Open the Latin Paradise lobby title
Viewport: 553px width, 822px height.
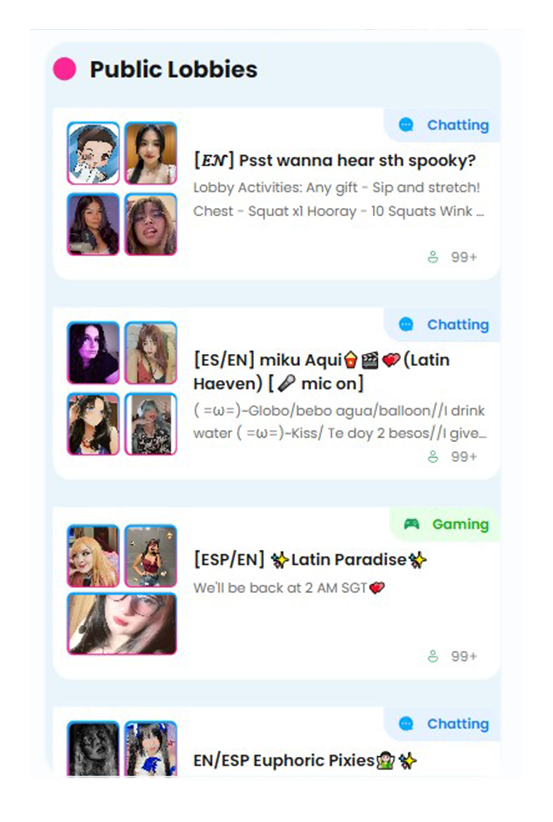pos(310,560)
